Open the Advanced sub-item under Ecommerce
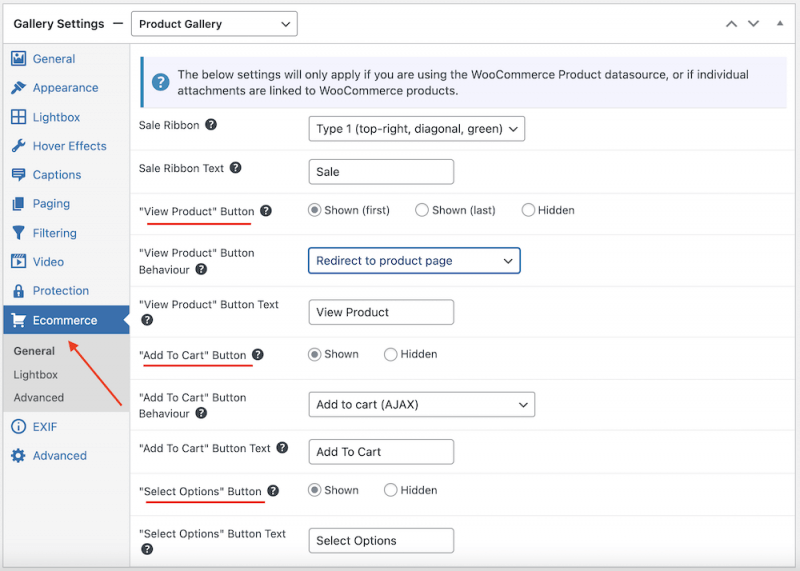The width and height of the screenshot is (800, 571). (x=39, y=398)
